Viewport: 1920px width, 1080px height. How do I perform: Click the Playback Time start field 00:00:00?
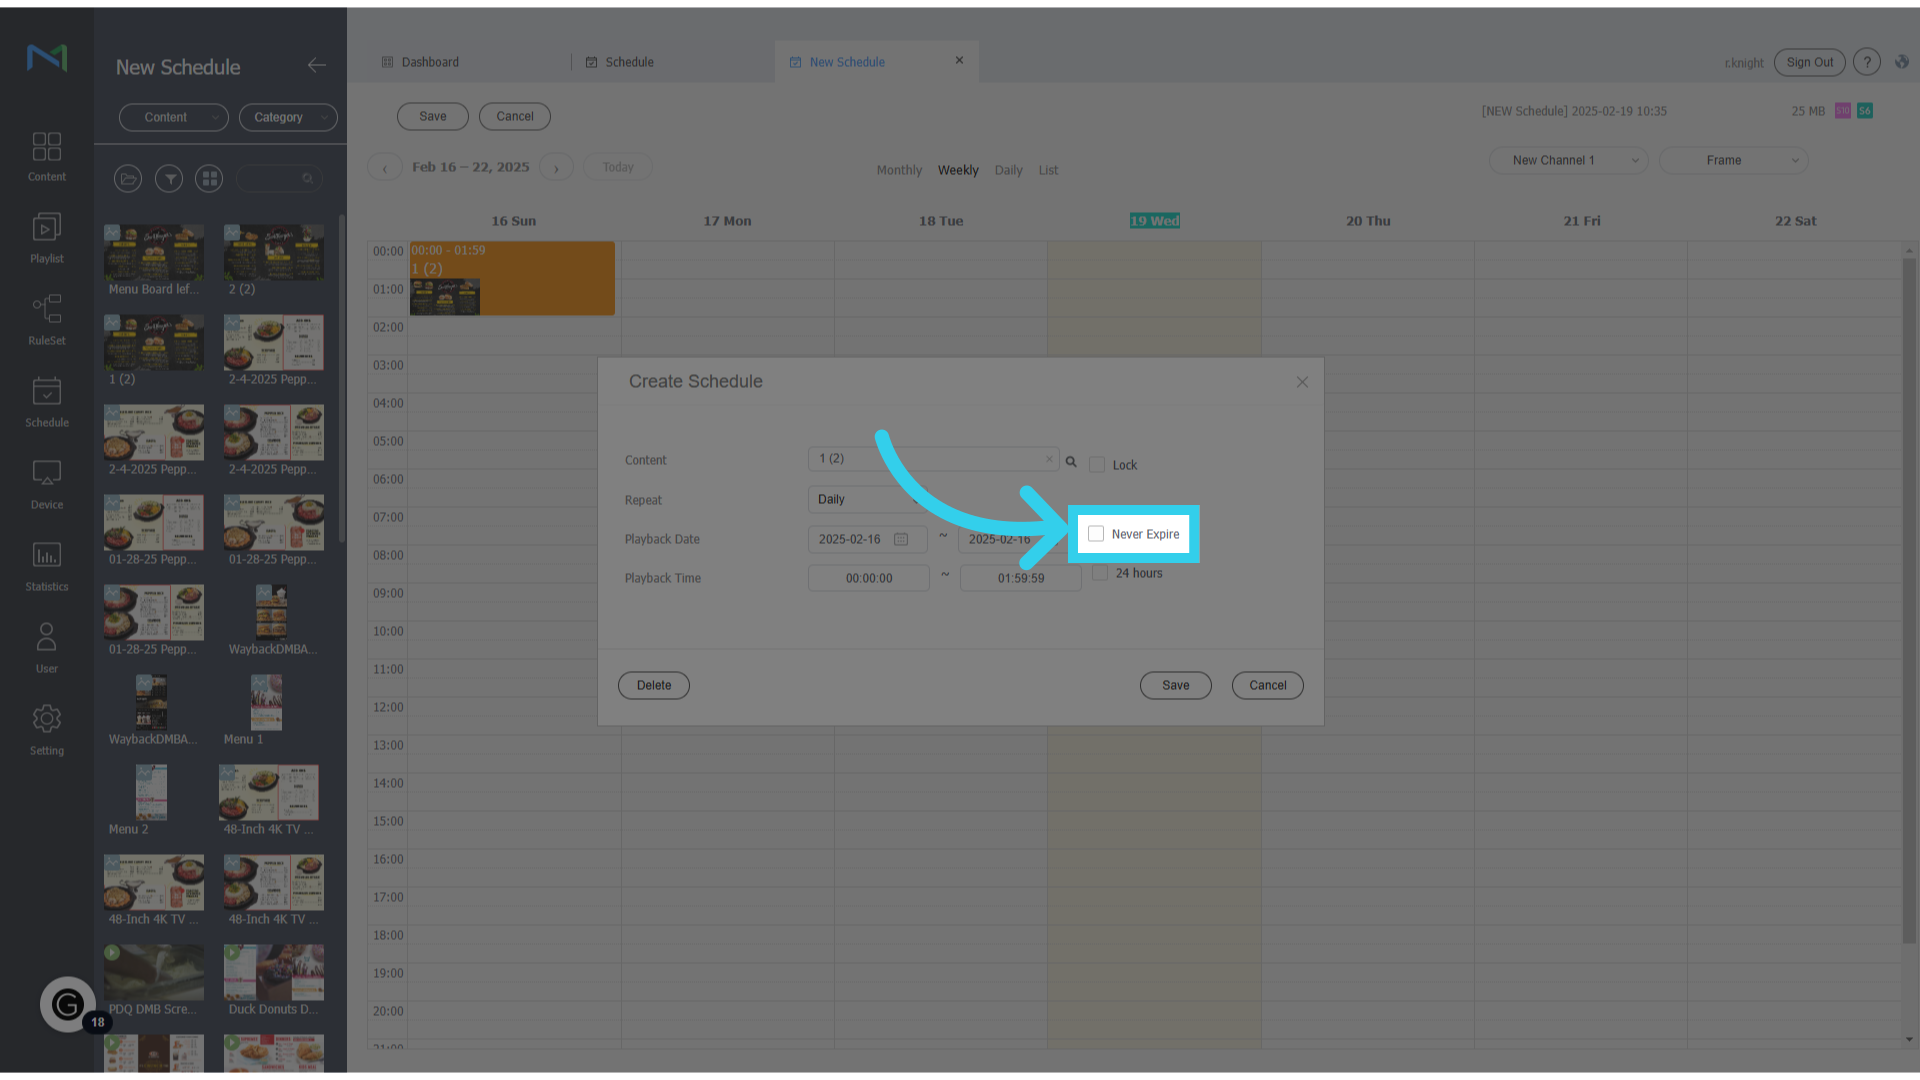tap(869, 578)
